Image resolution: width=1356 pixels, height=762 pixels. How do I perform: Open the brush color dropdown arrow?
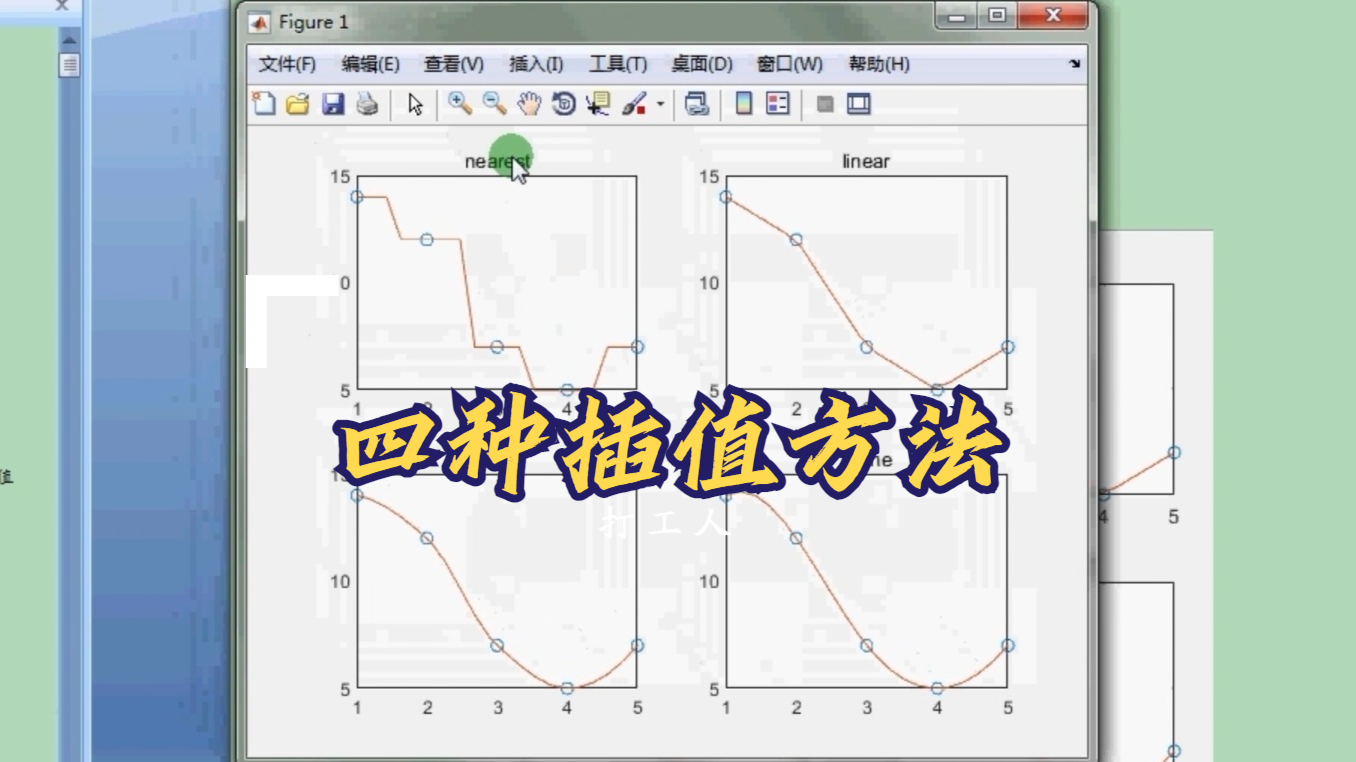pos(661,105)
